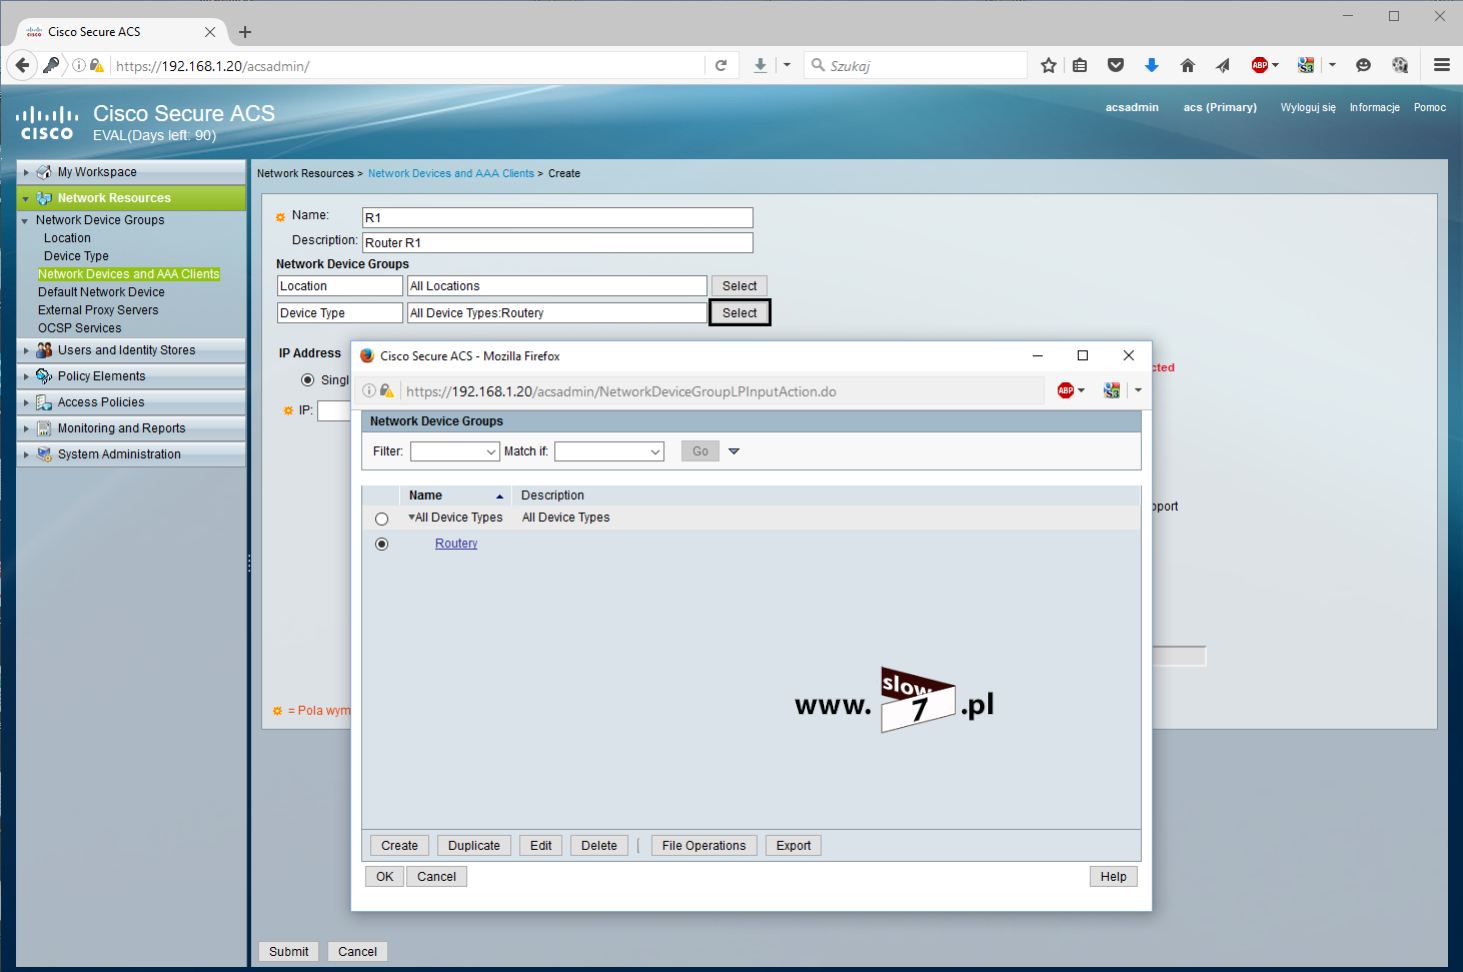The width and height of the screenshot is (1463, 972).
Task: Click Wyloguj się to log out
Action: tap(1308, 107)
